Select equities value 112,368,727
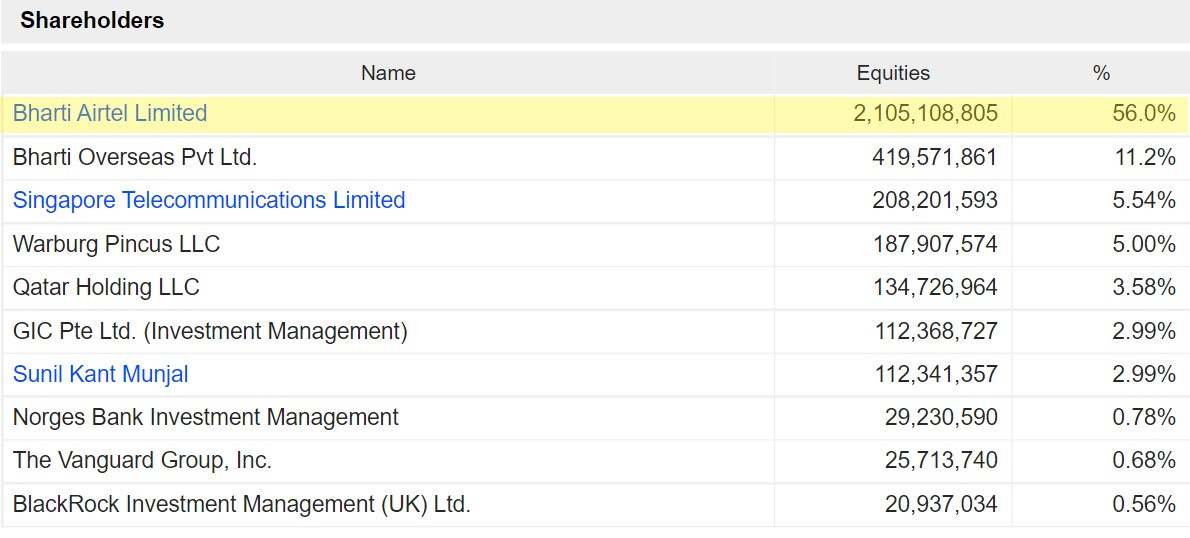This screenshot has width=1190, height=538. coord(936,331)
